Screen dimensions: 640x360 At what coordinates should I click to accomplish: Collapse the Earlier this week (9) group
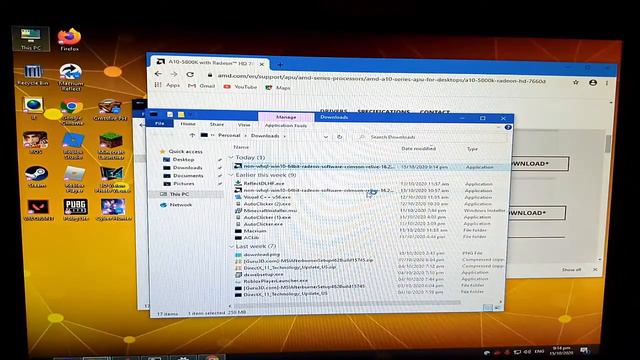click(231, 175)
